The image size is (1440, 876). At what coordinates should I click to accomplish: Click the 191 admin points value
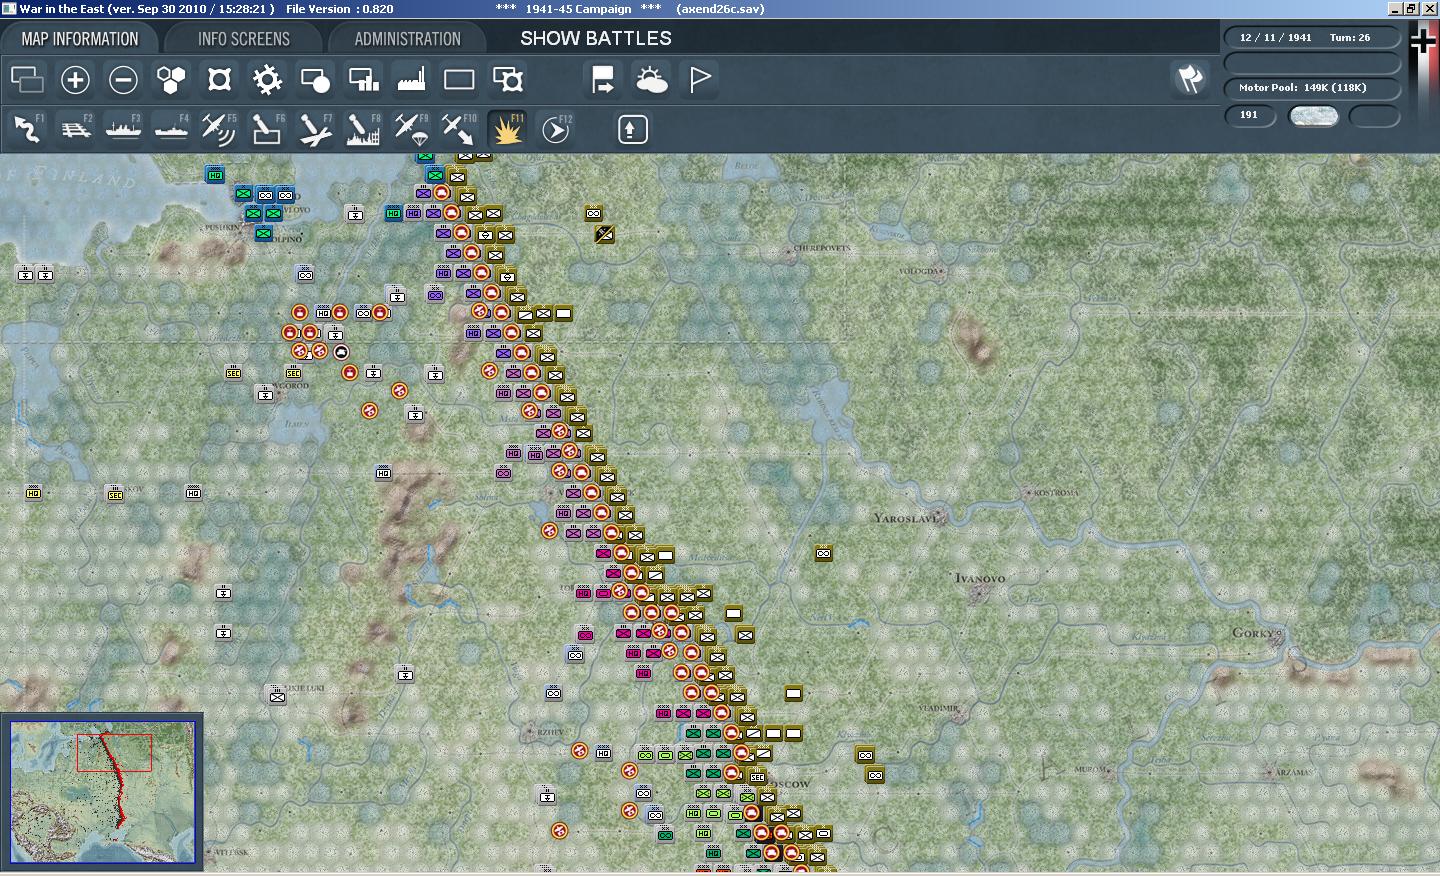click(1249, 114)
